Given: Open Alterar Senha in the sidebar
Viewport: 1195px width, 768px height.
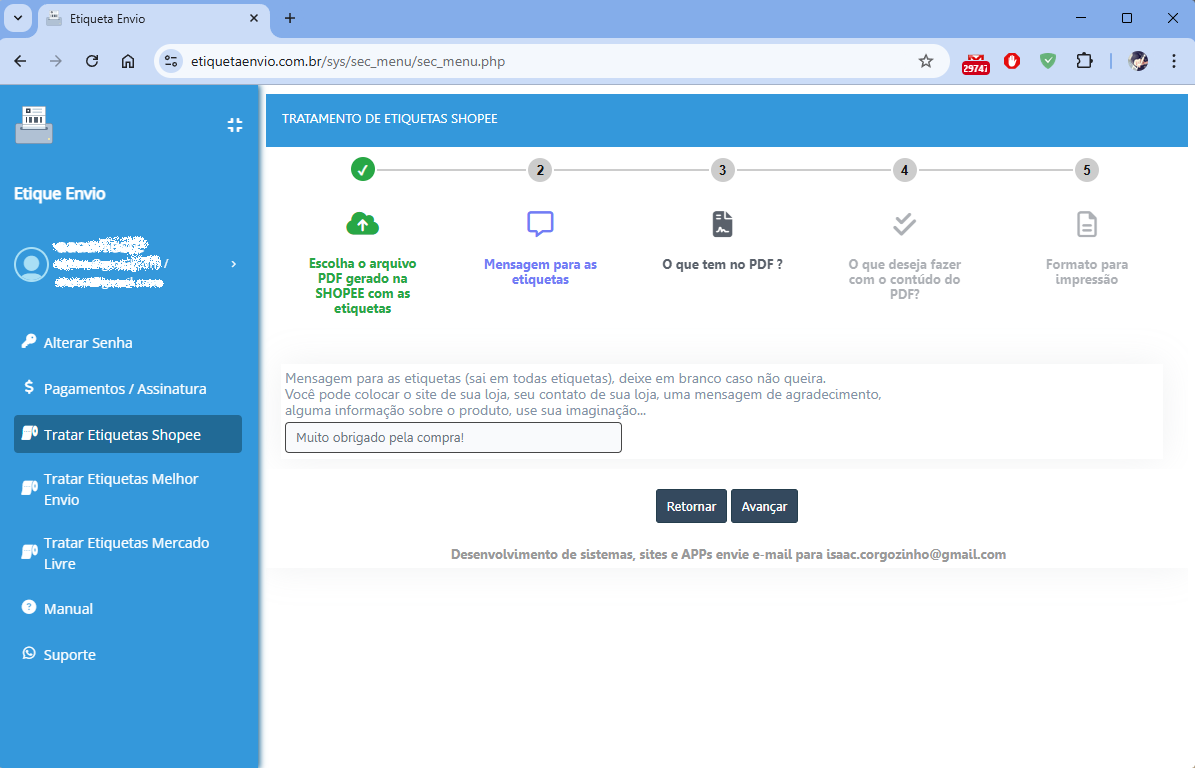Looking at the screenshot, I should click(x=88, y=343).
